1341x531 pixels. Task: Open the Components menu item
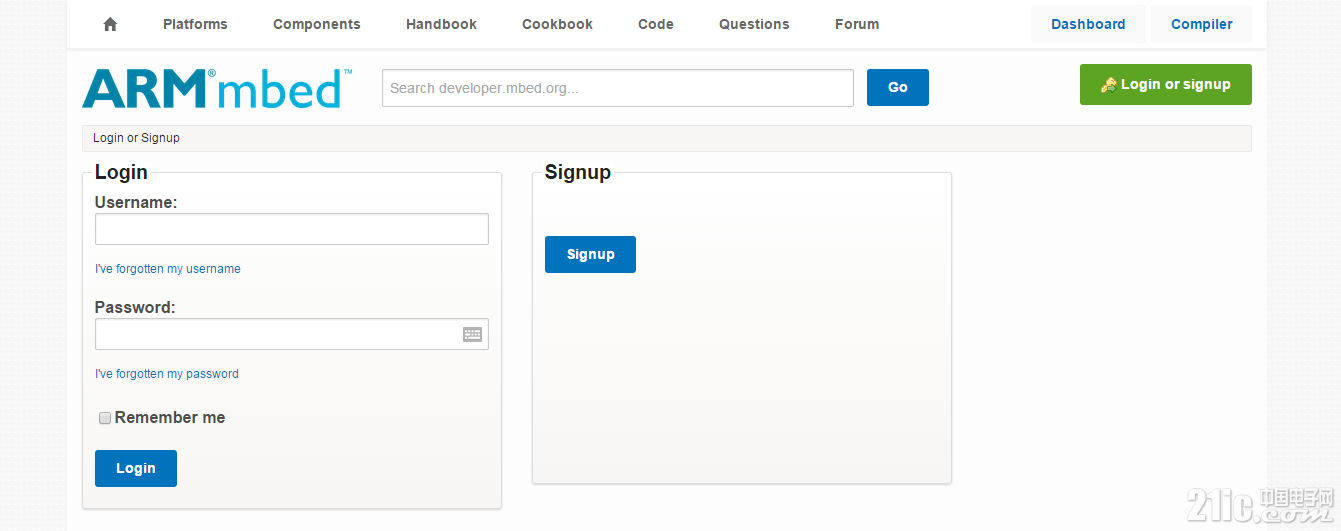click(x=317, y=24)
